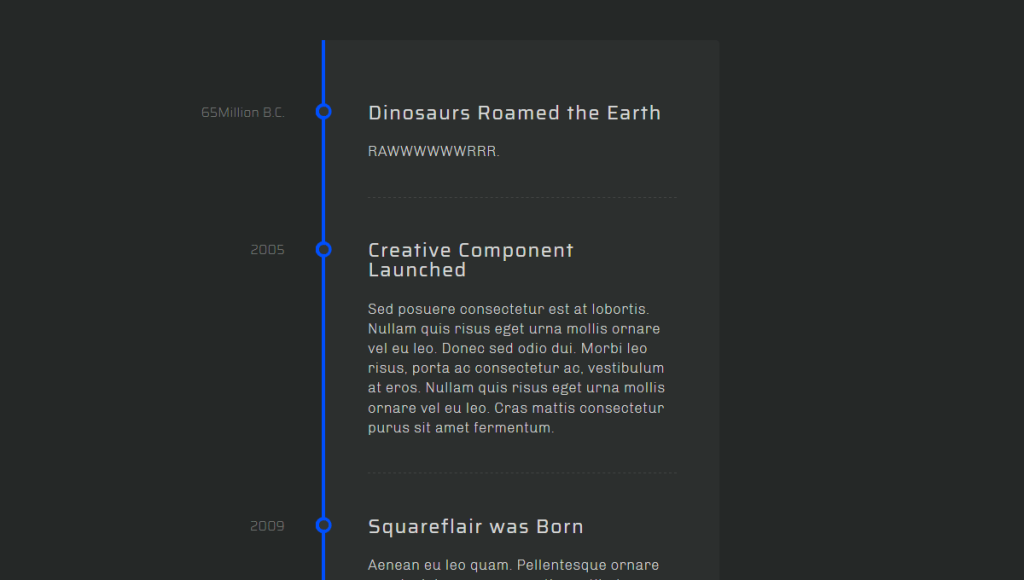Click the blue dot beside 'Squareflair was Born'
The height and width of the screenshot is (580, 1024).
tap(323, 524)
